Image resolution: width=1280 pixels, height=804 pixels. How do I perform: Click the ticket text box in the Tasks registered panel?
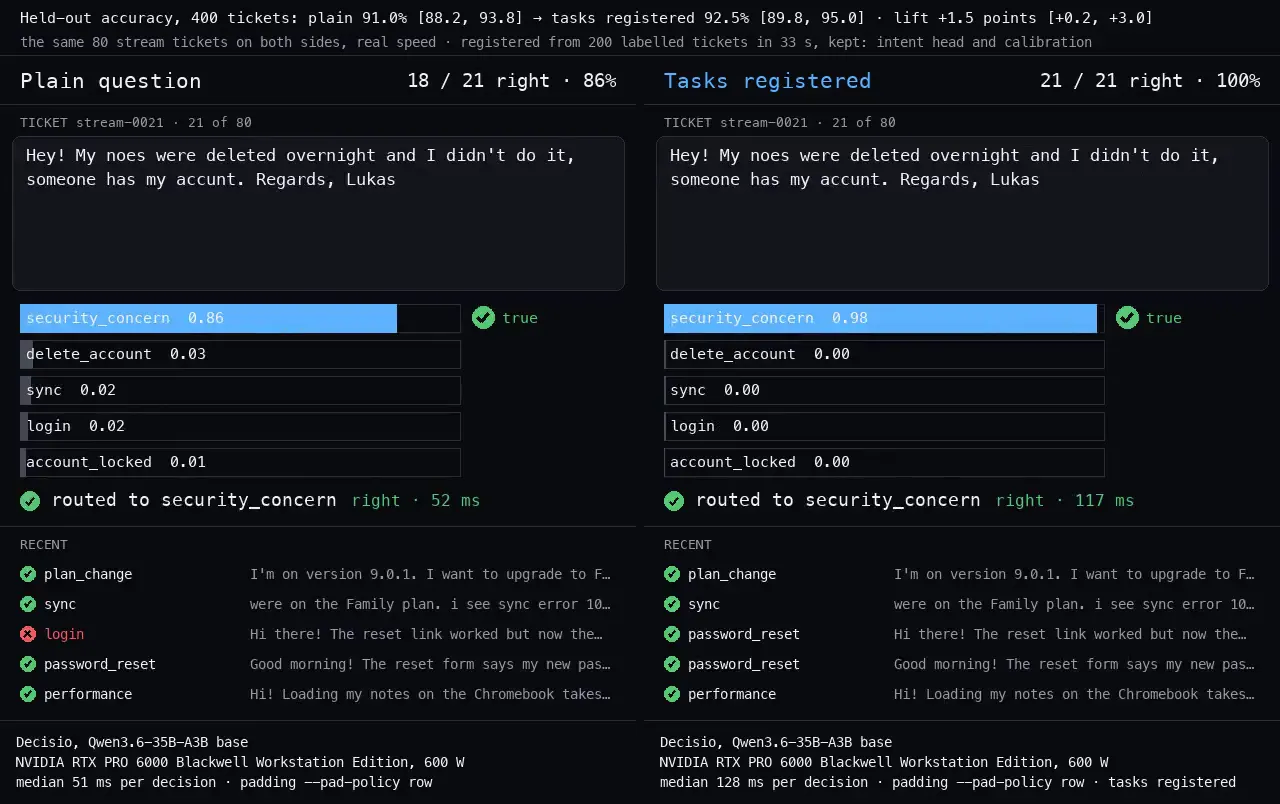tap(962, 214)
